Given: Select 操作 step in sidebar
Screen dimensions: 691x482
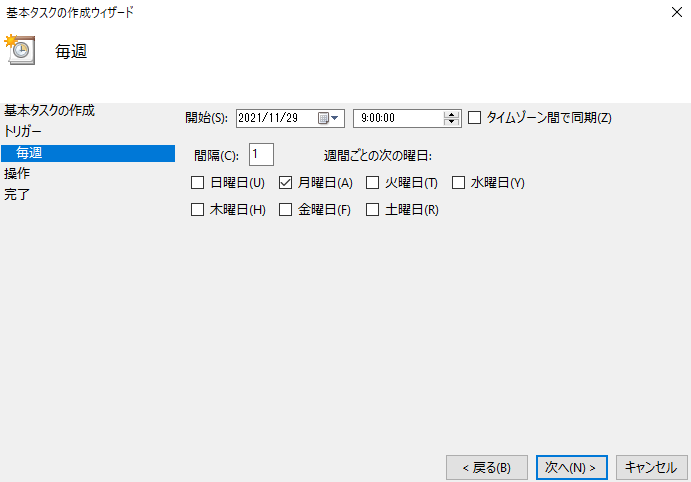Looking at the screenshot, I should pos(17,173).
